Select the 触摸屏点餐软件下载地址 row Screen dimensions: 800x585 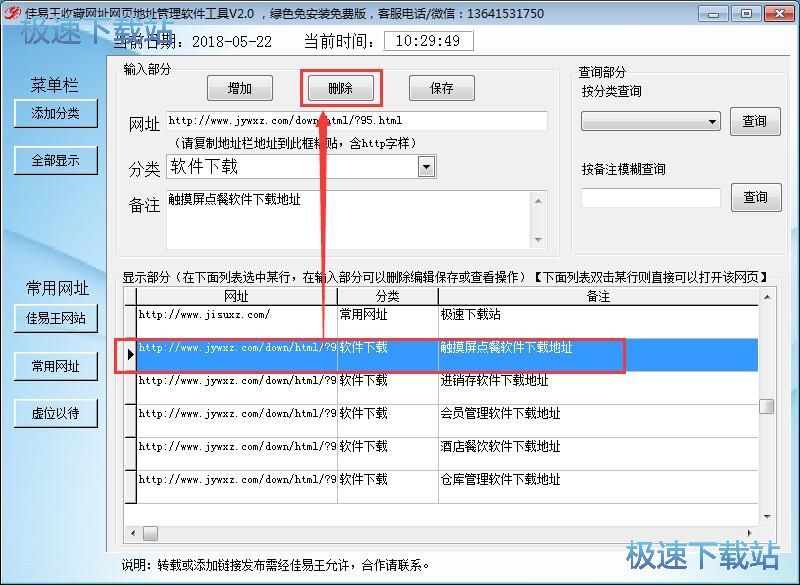point(447,354)
